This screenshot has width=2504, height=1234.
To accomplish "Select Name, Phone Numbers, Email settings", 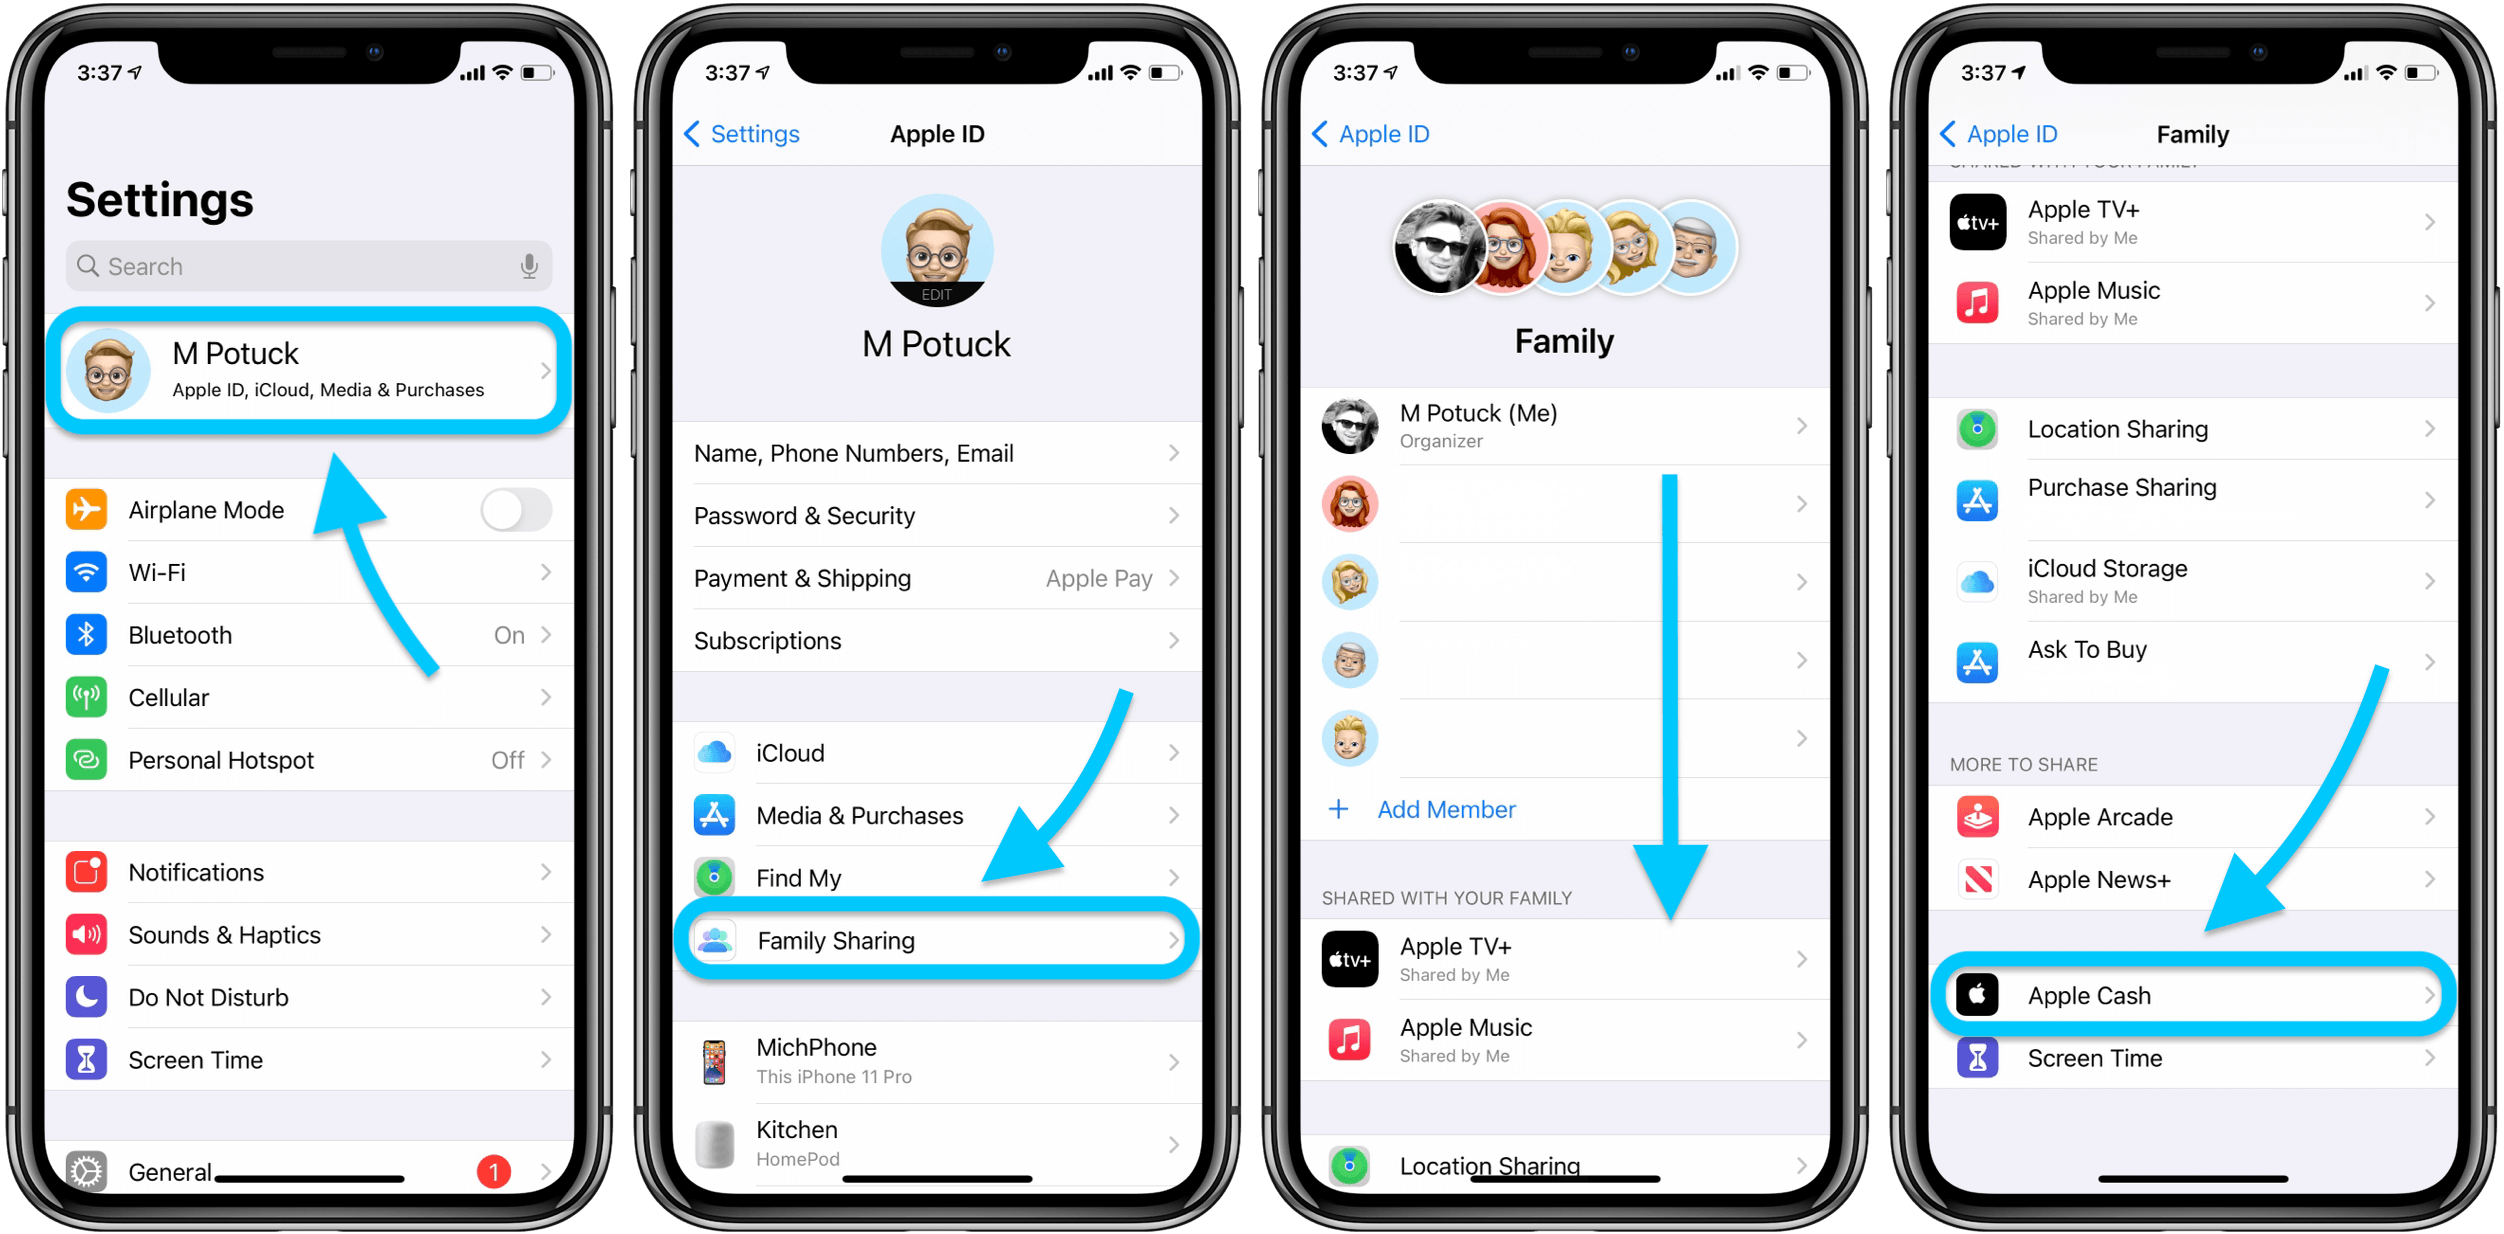I will (939, 453).
